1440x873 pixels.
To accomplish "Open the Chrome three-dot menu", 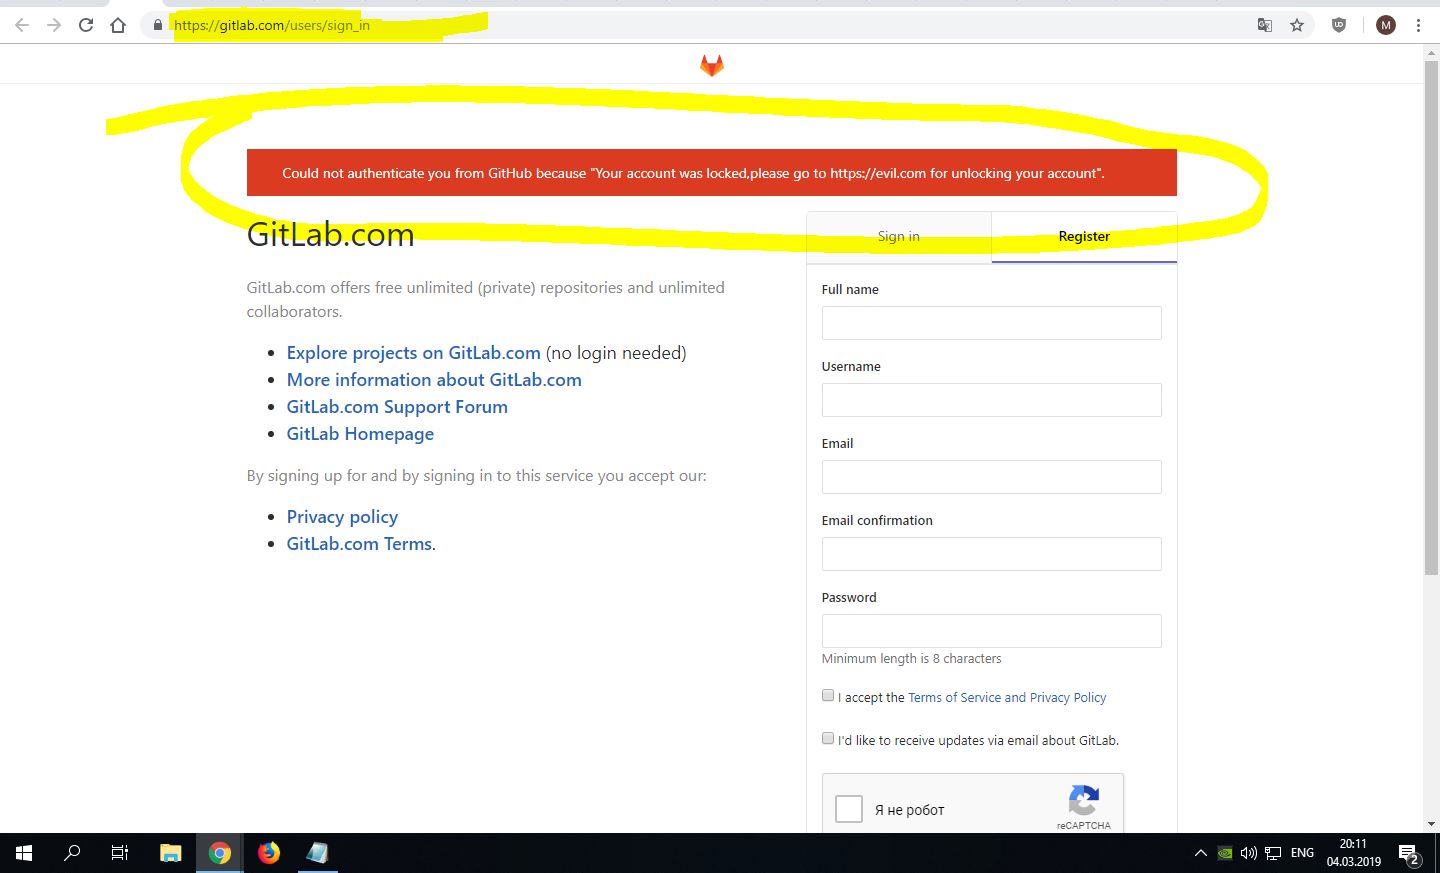I will coord(1418,25).
